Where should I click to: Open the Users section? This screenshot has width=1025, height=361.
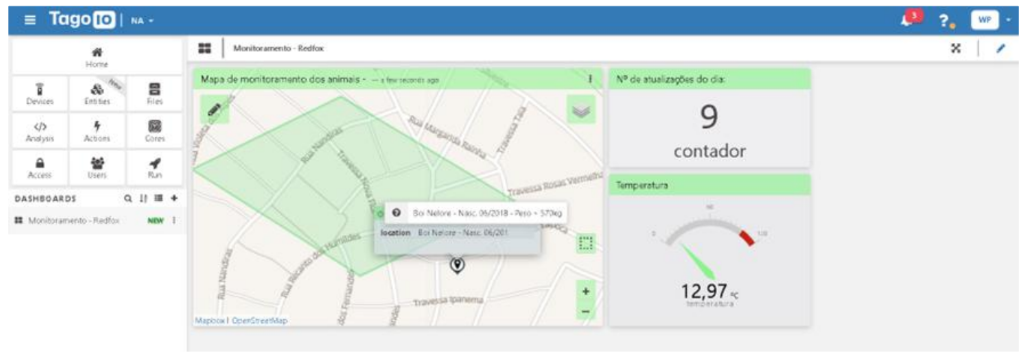click(x=97, y=168)
